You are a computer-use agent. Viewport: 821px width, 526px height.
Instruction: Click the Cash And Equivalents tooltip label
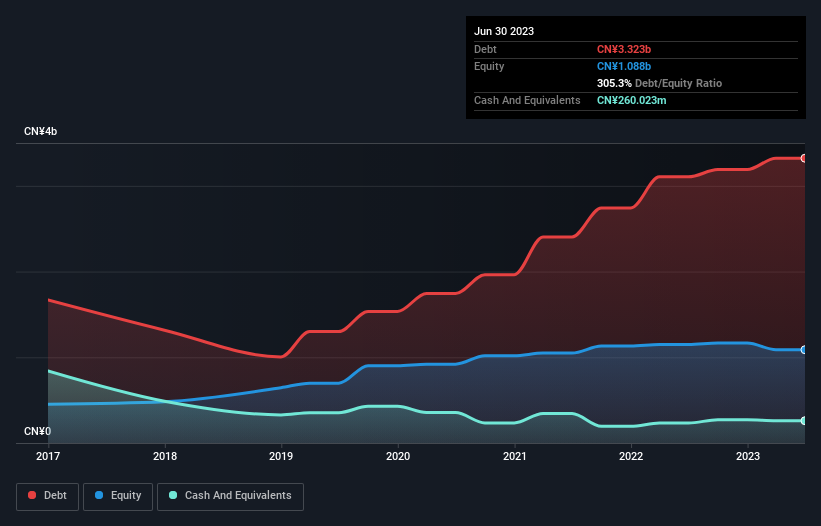point(527,100)
